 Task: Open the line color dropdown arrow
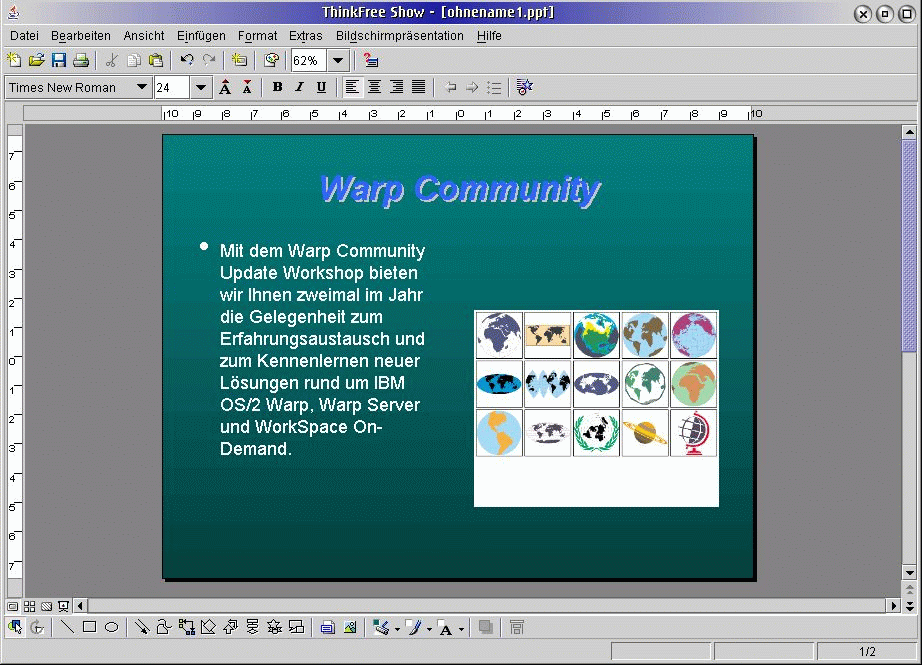[x=429, y=629]
